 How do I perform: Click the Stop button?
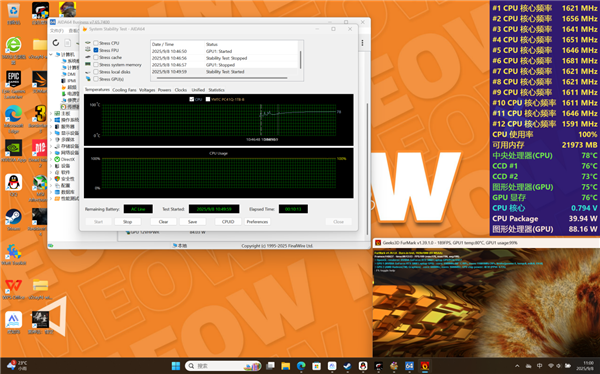point(127,222)
